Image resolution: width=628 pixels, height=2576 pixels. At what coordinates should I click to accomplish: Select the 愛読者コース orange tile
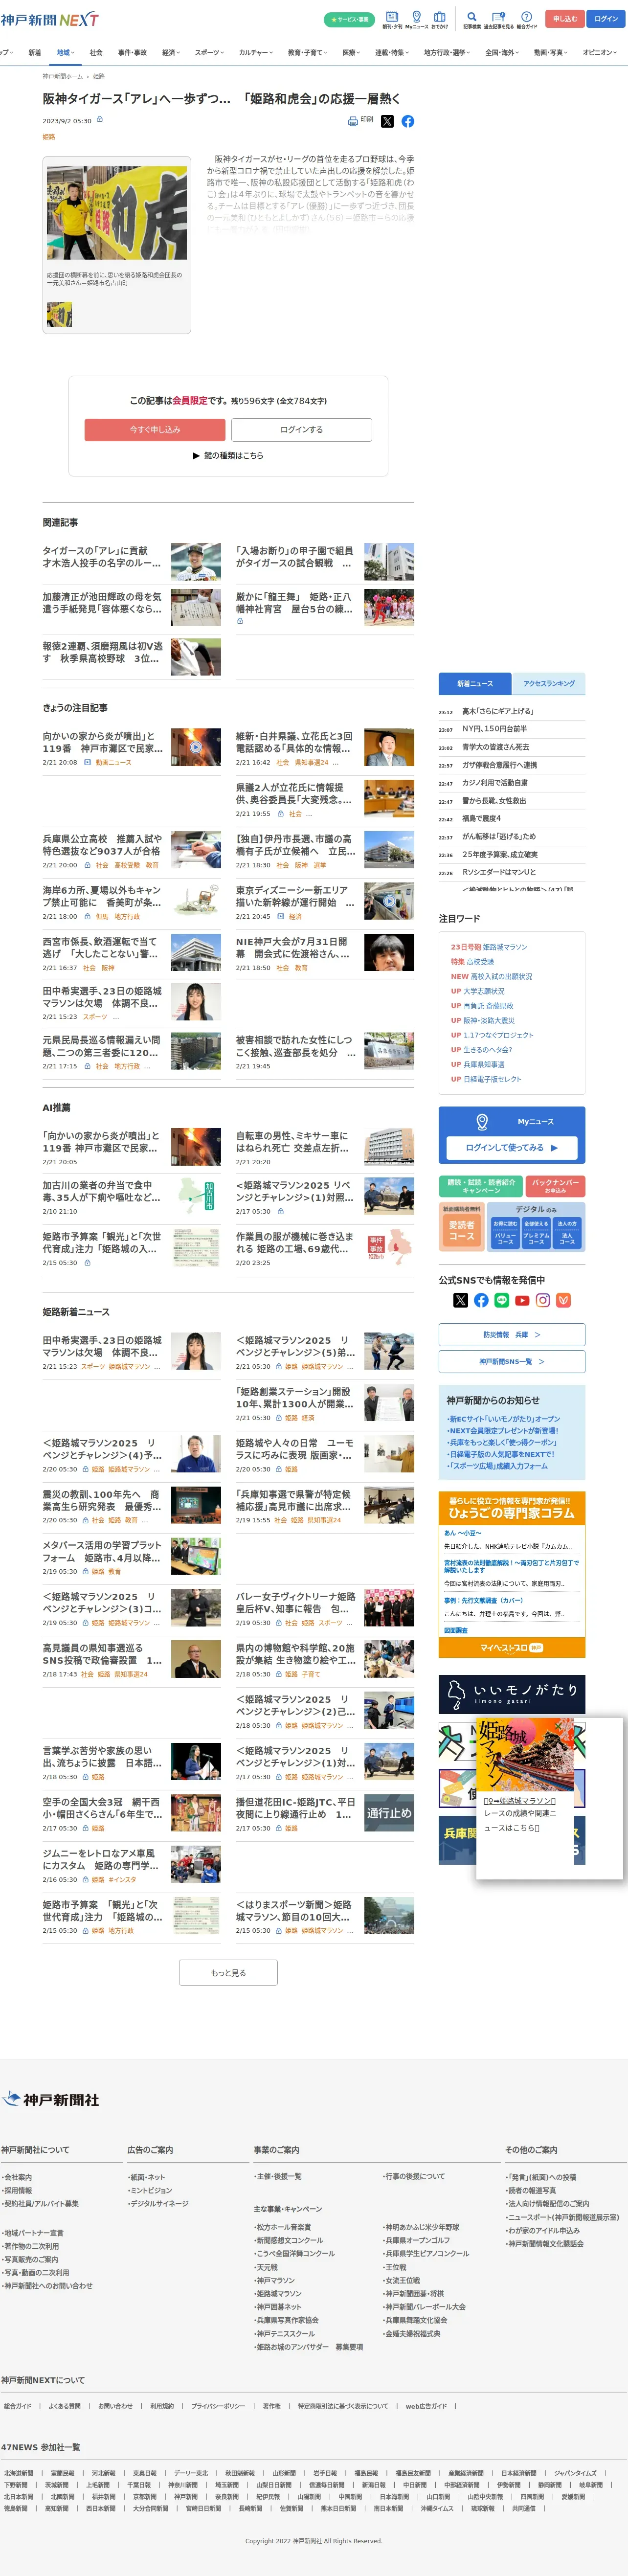click(461, 1230)
